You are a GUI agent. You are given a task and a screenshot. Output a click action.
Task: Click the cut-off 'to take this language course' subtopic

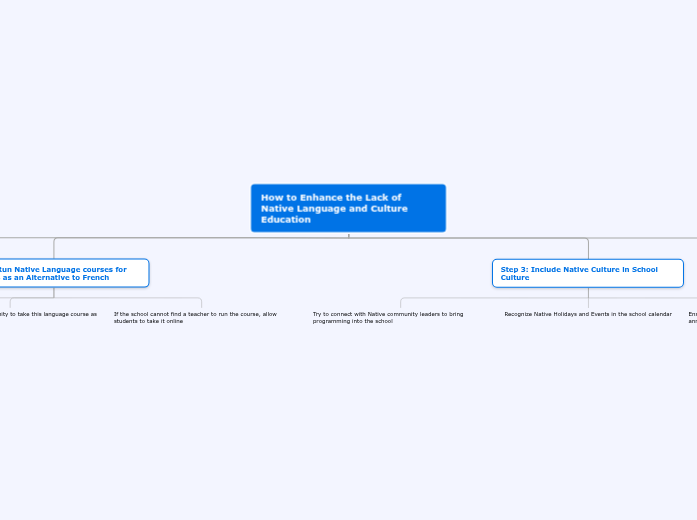point(48,314)
